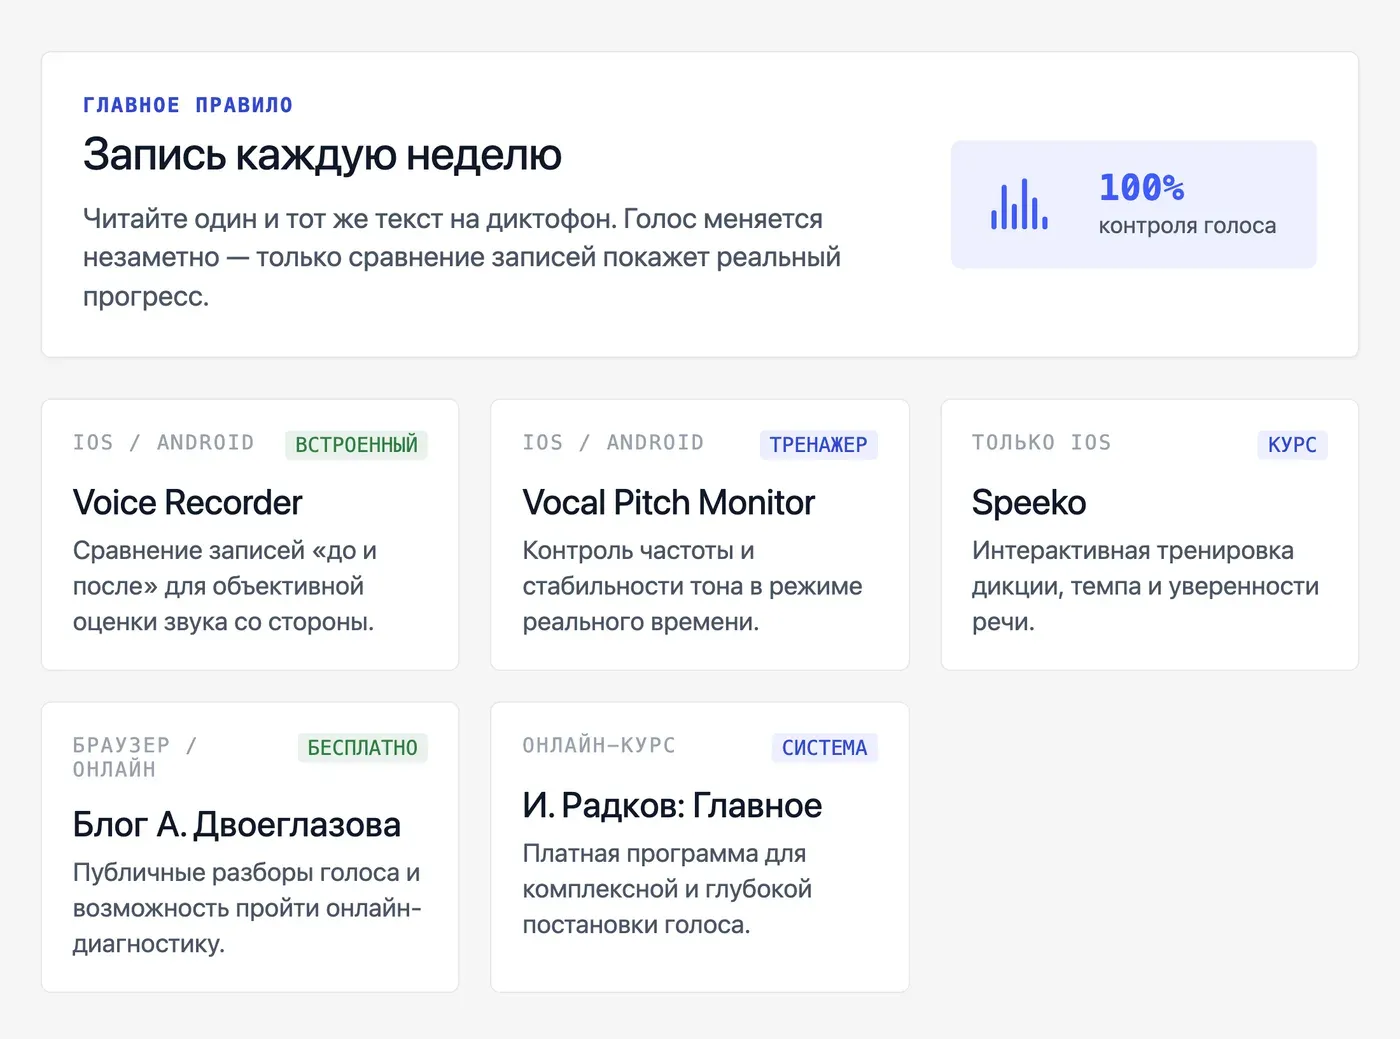Click the ВСТРОЕННЫЙ badge

click(356, 445)
